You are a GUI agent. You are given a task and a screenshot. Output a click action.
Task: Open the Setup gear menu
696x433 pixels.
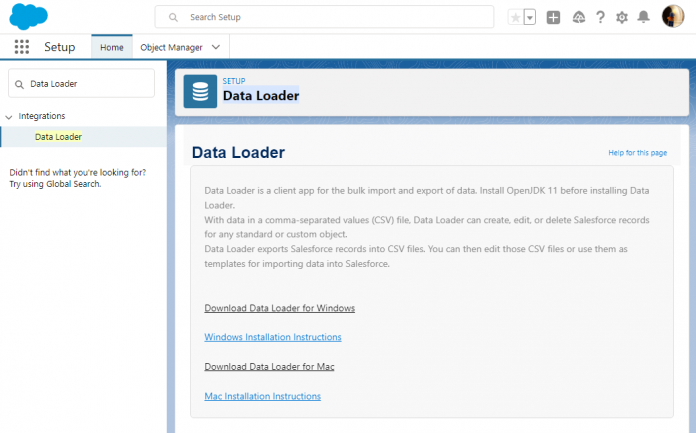coord(622,17)
